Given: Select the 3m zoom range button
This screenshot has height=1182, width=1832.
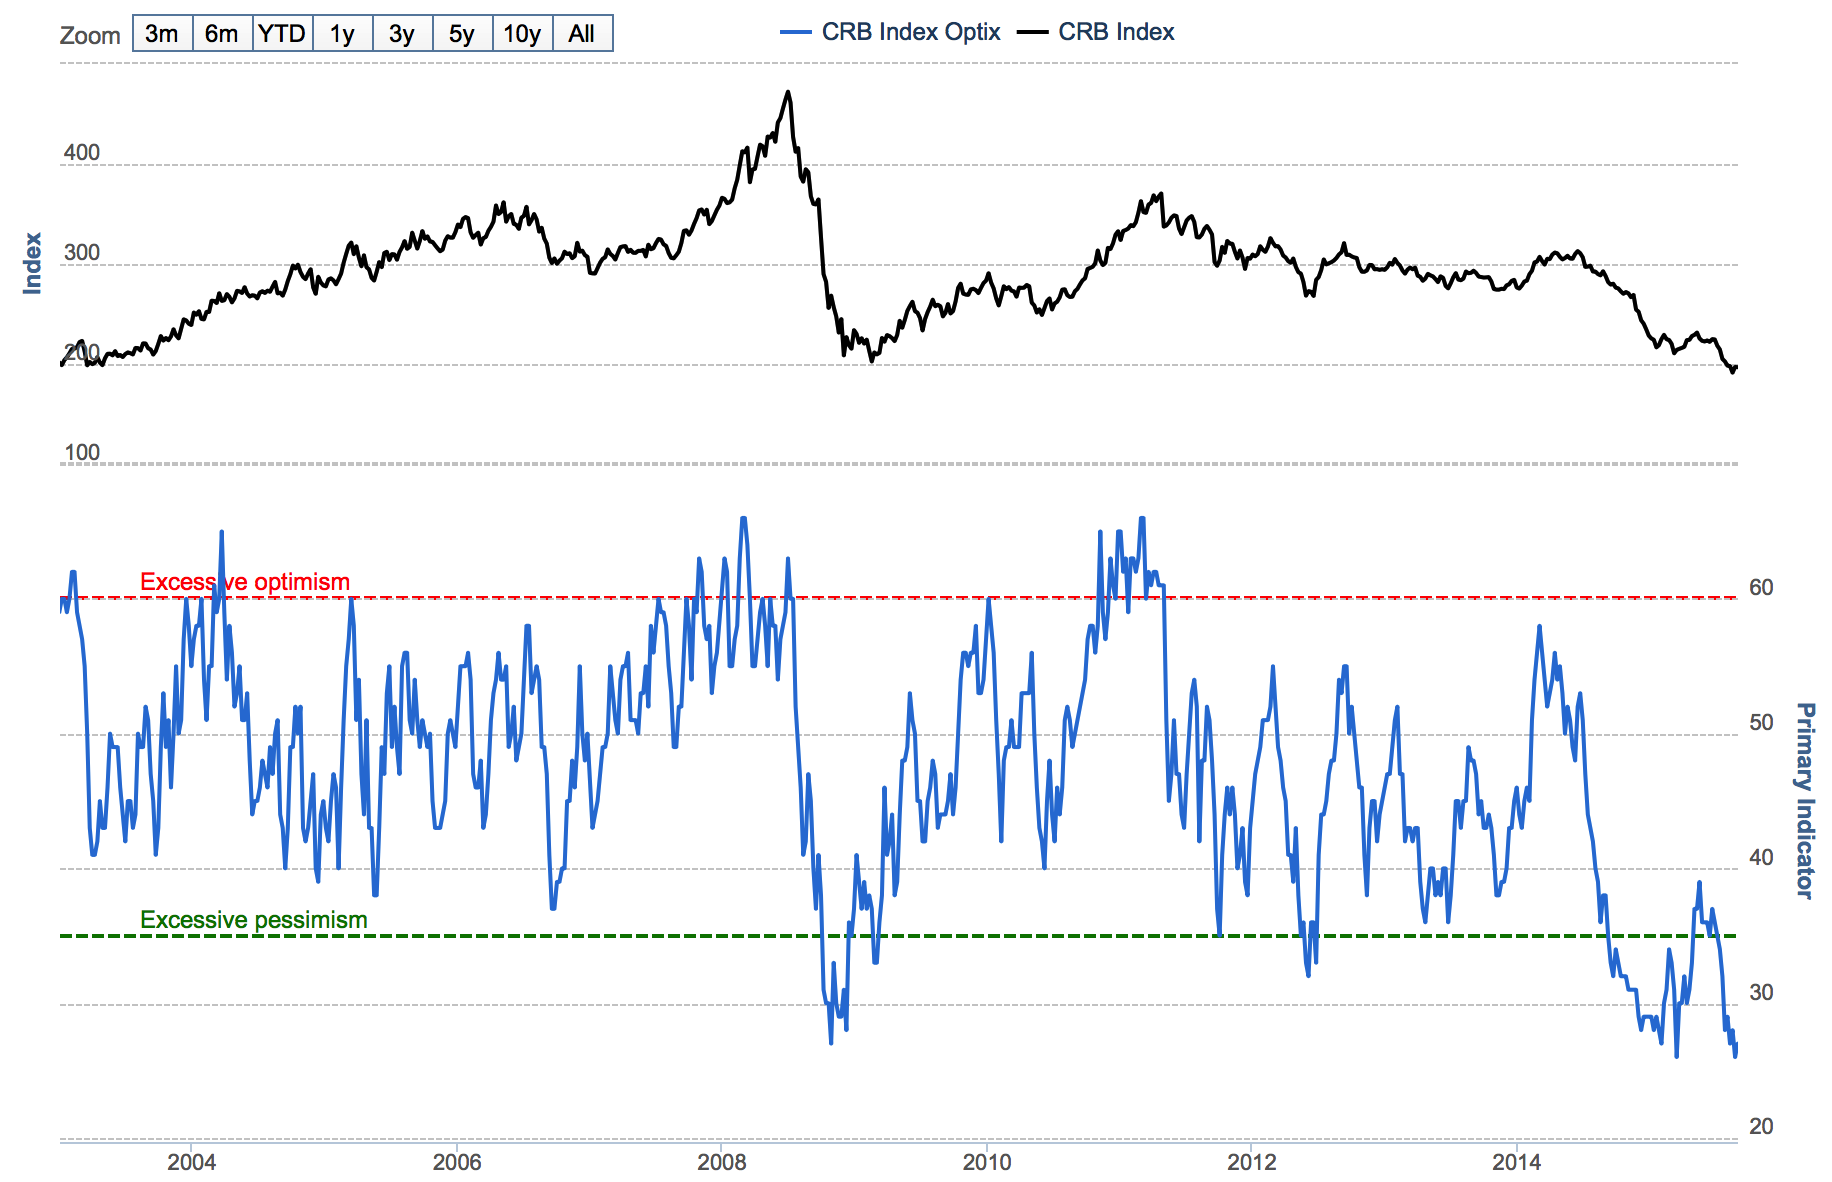Looking at the screenshot, I should [162, 34].
